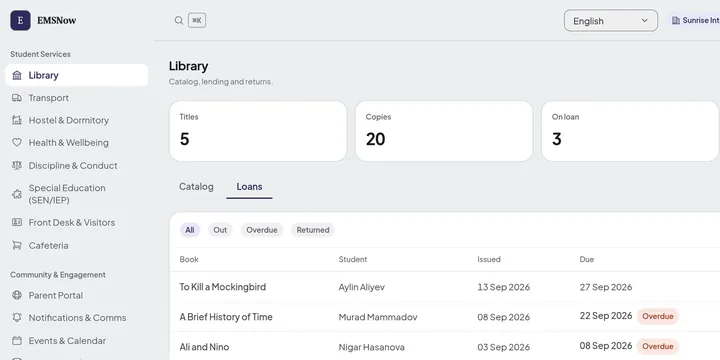Click the Notifications & Comms bell icon
This screenshot has height=360, width=720.
click(17, 318)
